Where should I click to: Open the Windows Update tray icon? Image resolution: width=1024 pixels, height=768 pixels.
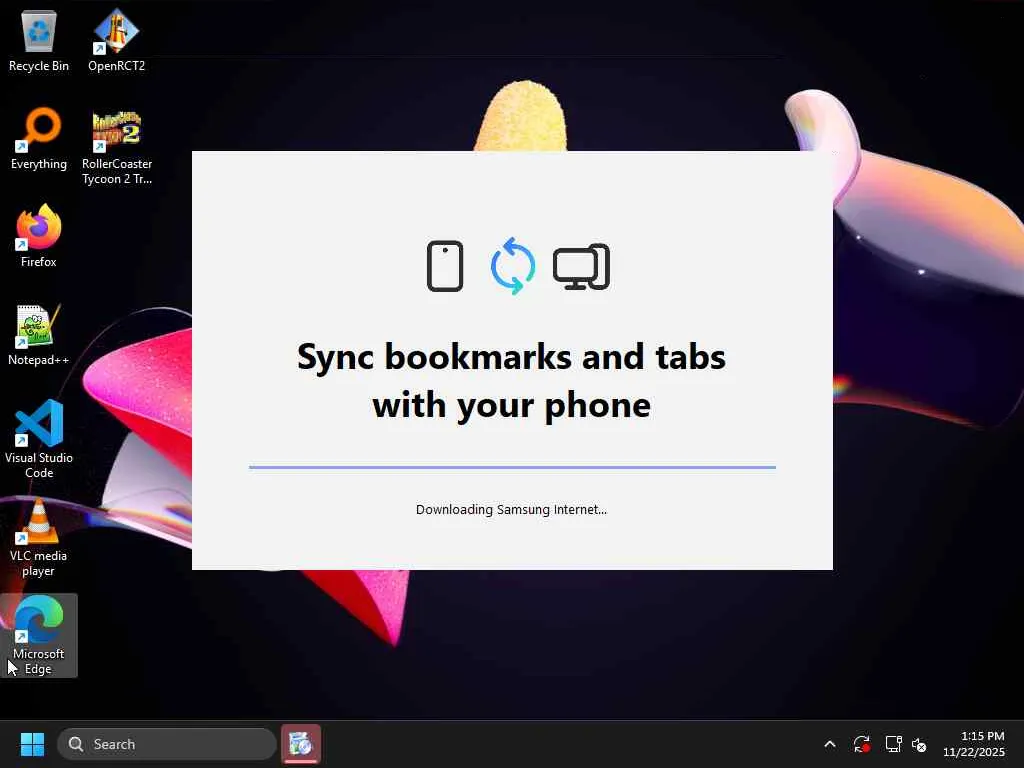coord(861,744)
